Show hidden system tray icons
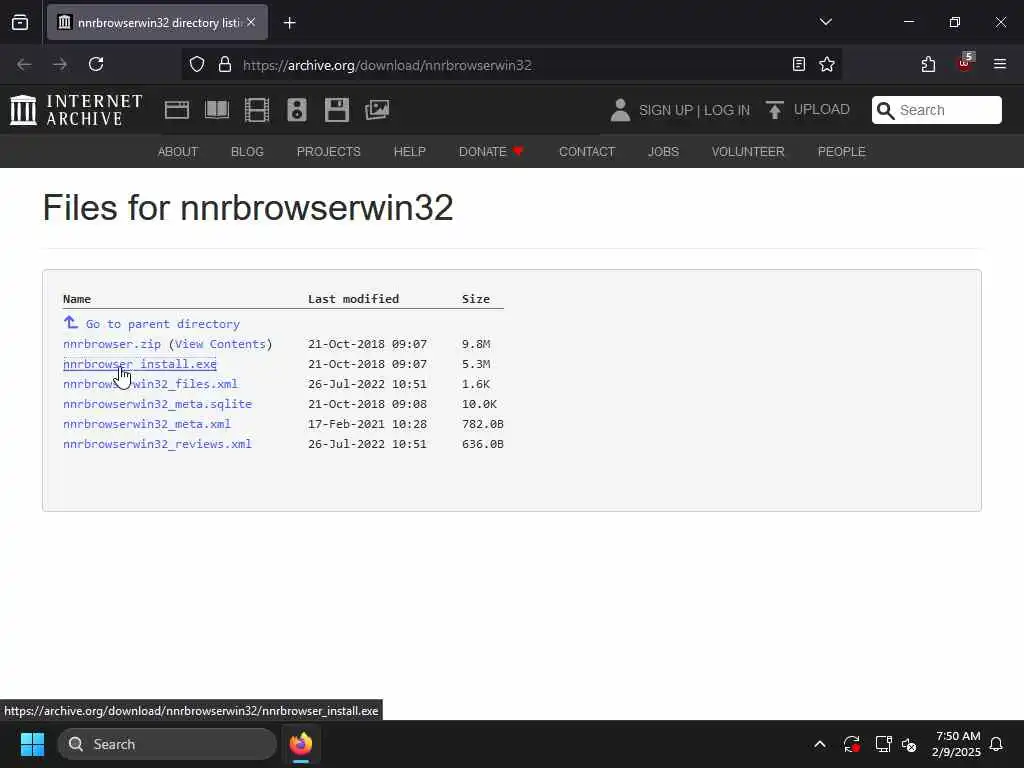The image size is (1024, 768). (x=820, y=744)
